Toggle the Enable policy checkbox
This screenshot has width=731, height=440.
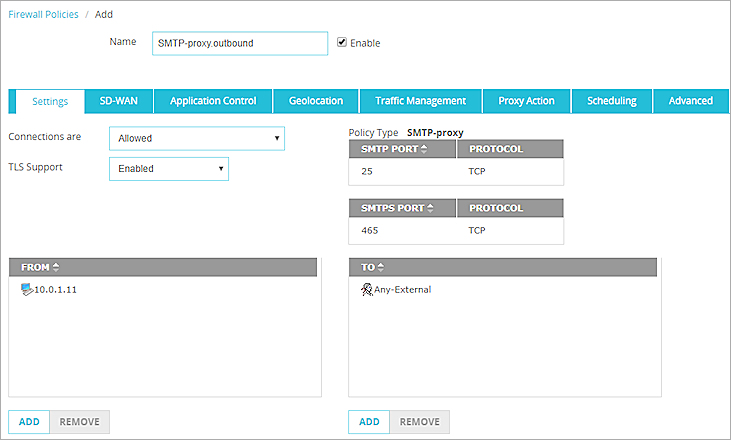pos(342,43)
